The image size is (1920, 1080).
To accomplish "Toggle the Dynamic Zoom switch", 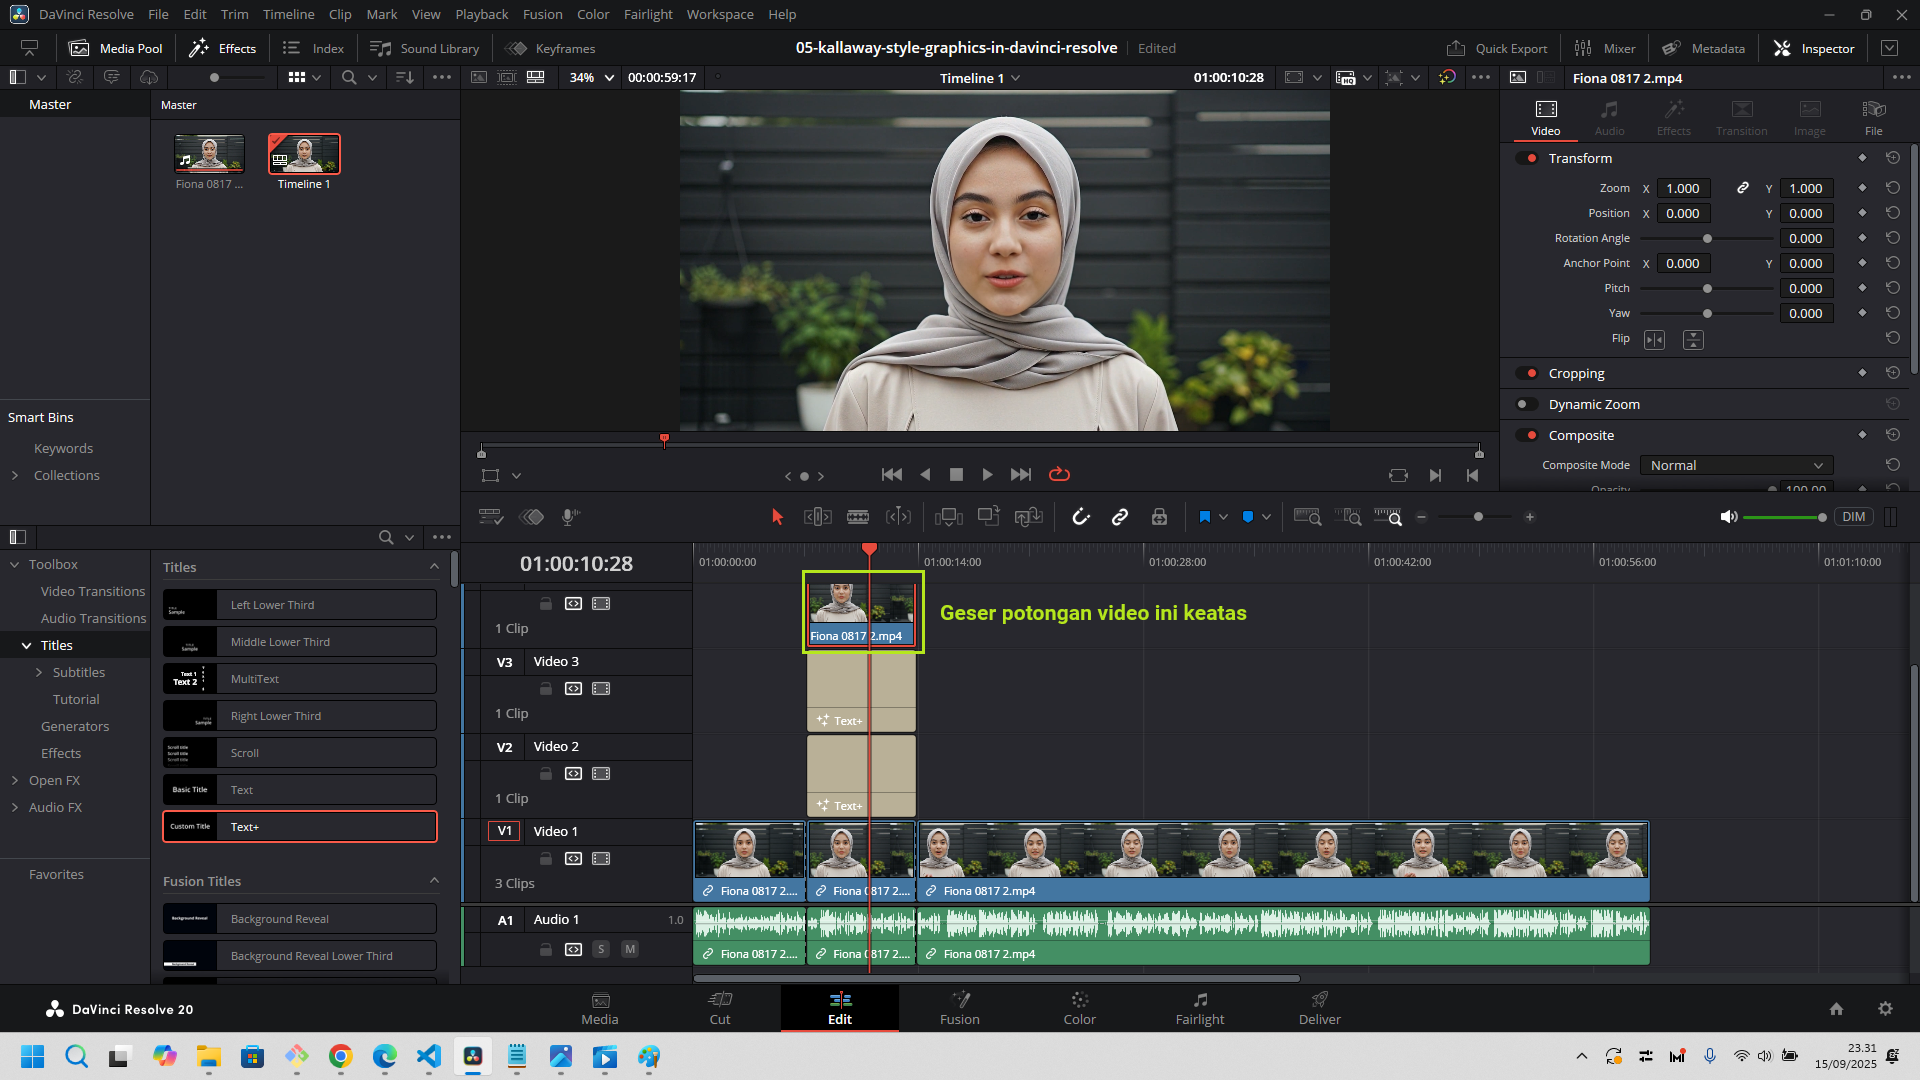I will pyautogui.click(x=1526, y=405).
